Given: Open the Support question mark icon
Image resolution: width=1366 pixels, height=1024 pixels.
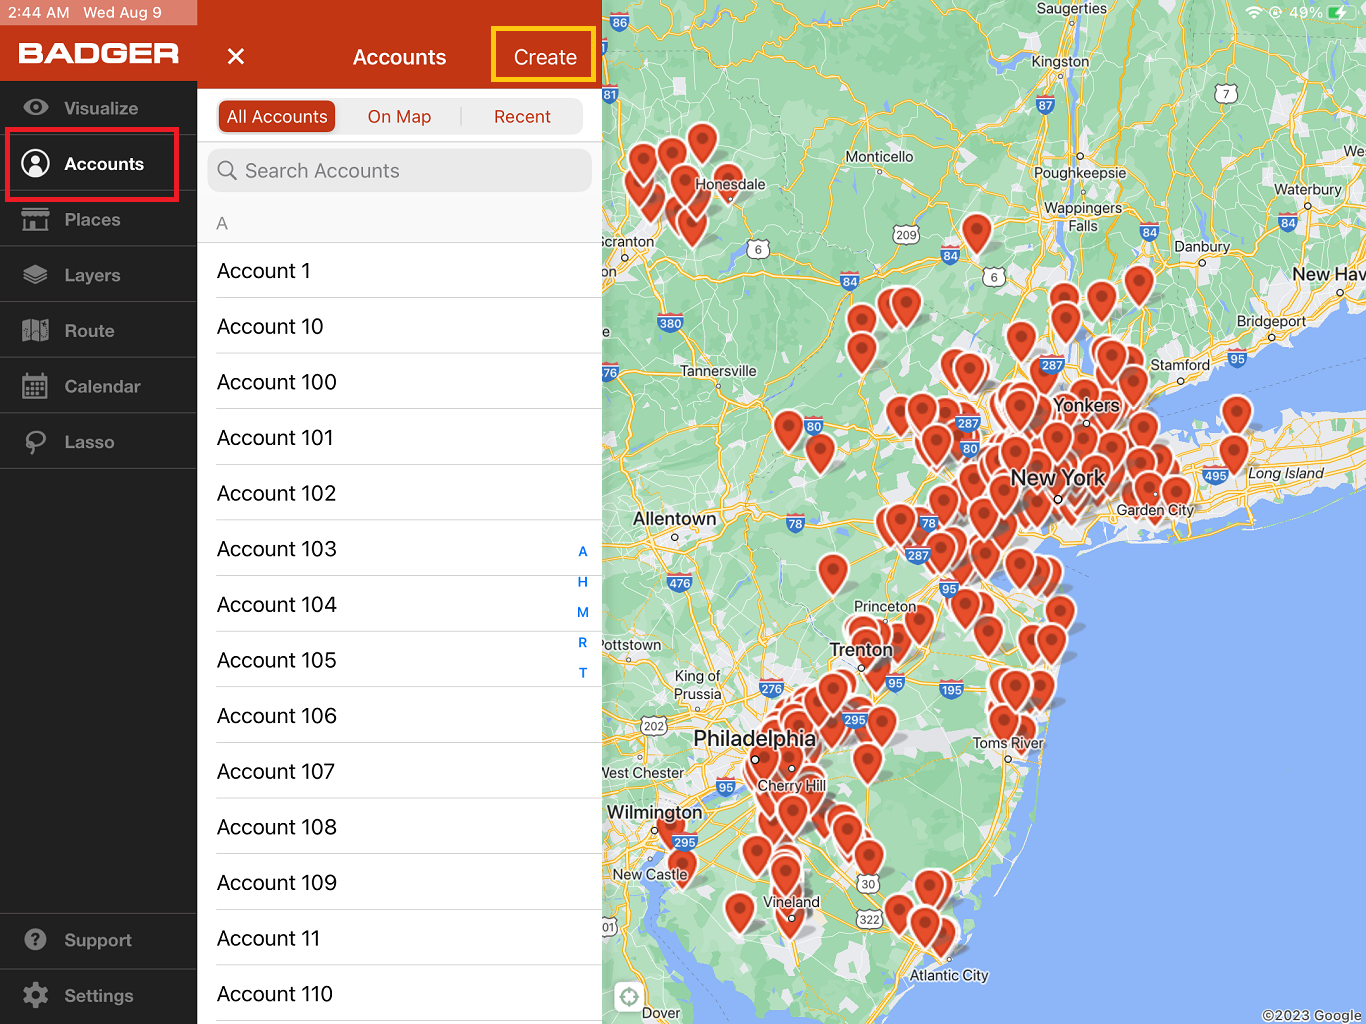Looking at the screenshot, I should tap(36, 940).
